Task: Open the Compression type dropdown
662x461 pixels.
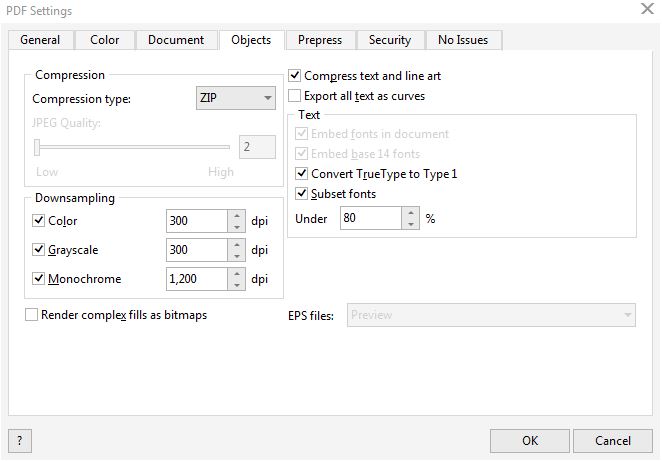Action: 235,98
